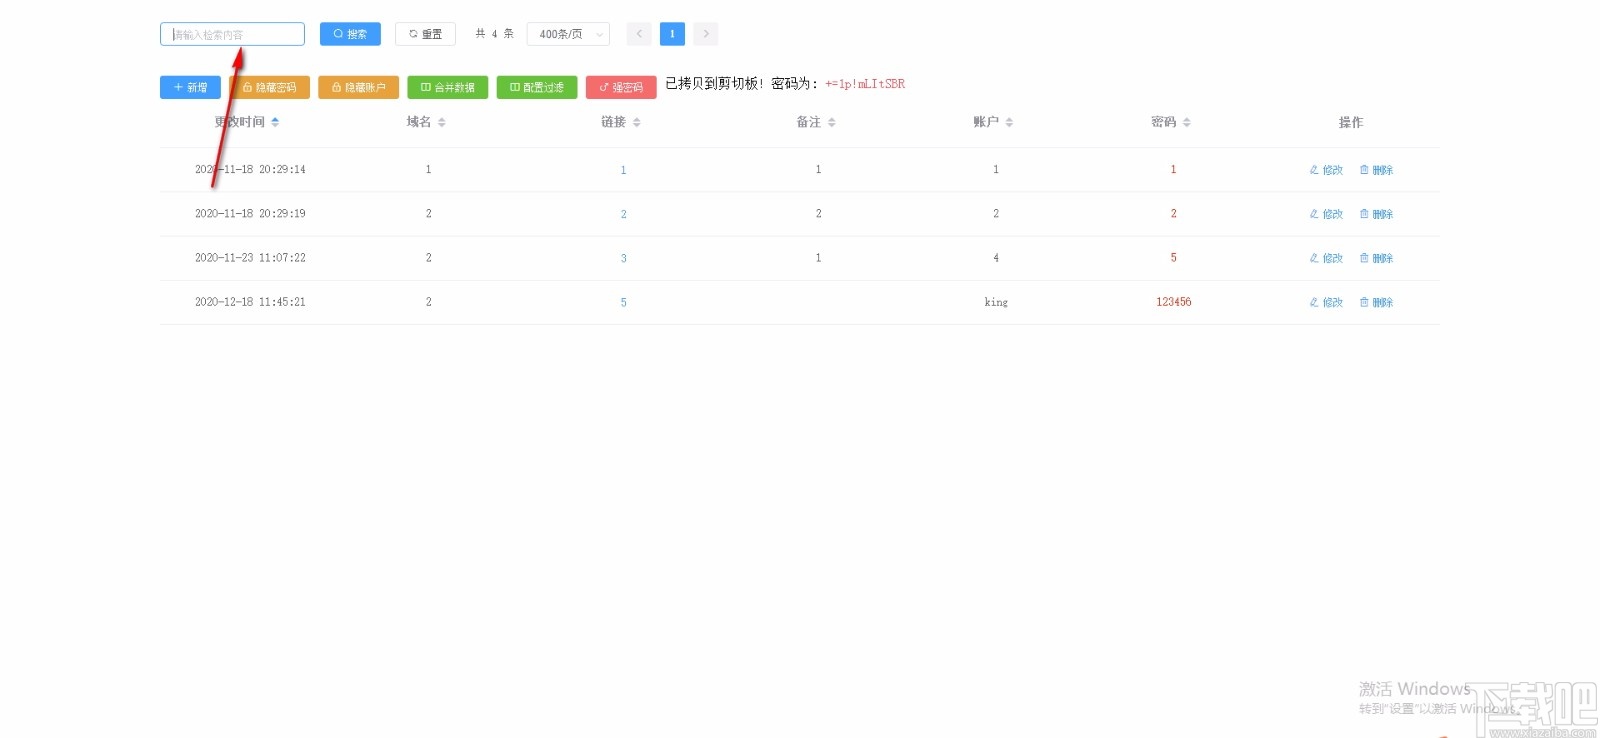
Task: Sort by the 域名 column arrows
Action: [441, 122]
